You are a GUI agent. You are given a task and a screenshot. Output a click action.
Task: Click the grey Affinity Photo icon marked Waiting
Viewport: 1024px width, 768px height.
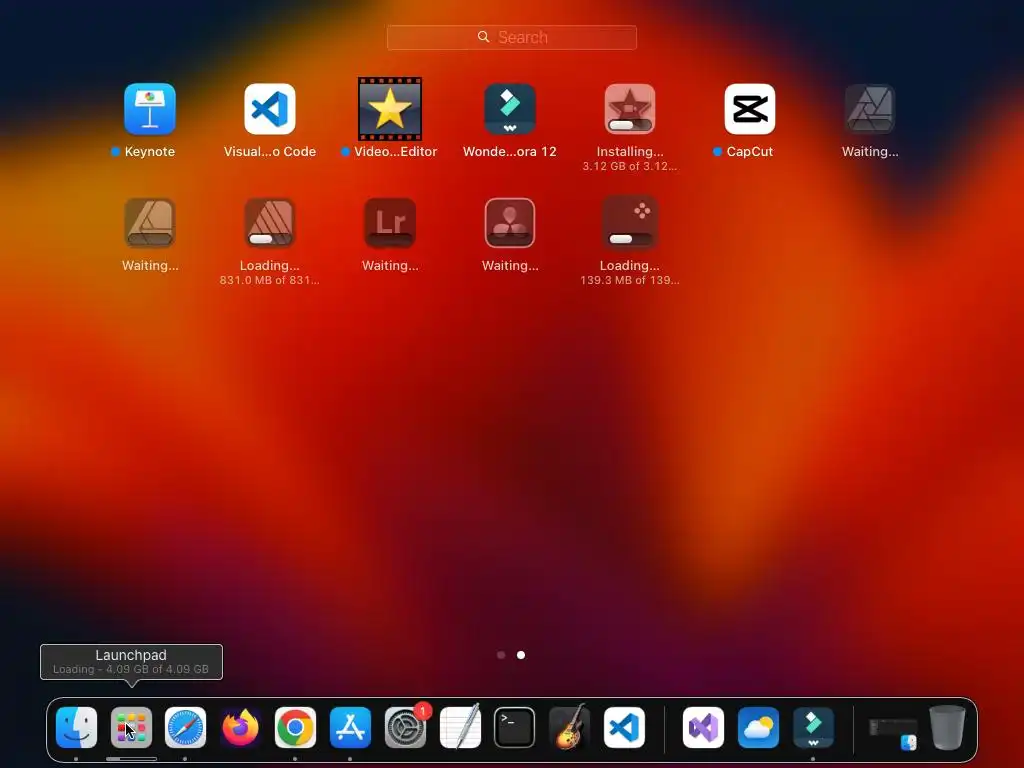pos(870,108)
